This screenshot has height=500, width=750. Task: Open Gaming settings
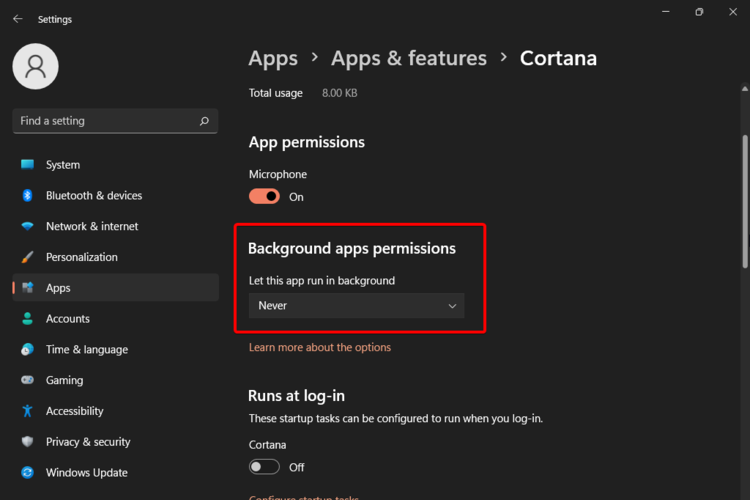coord(115,380)
